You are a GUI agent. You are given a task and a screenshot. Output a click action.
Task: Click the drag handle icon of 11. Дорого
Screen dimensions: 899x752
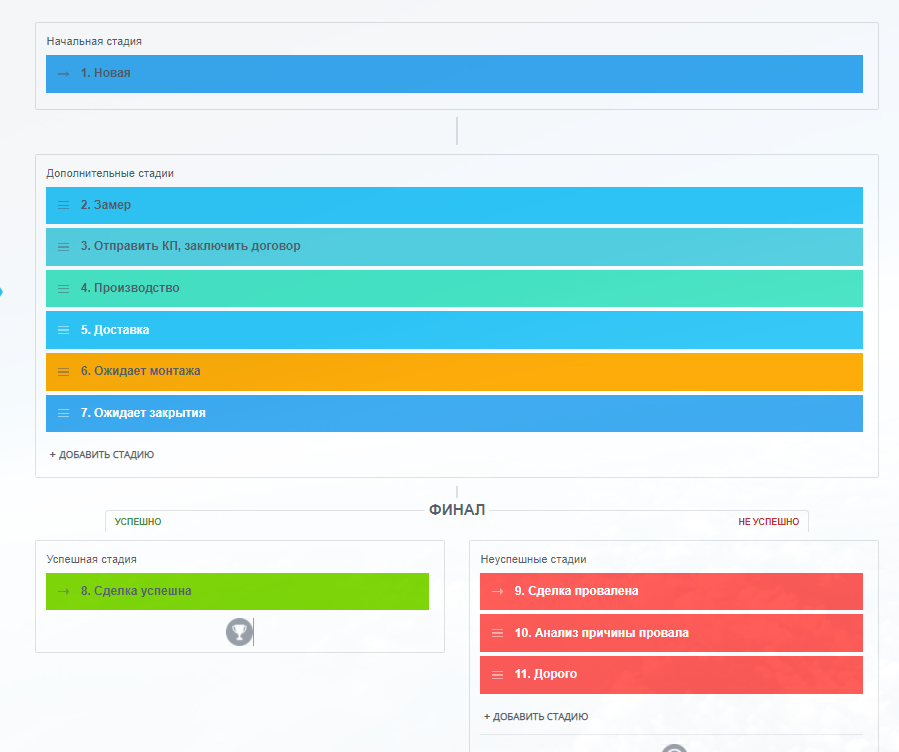click(x=498, y=675)
